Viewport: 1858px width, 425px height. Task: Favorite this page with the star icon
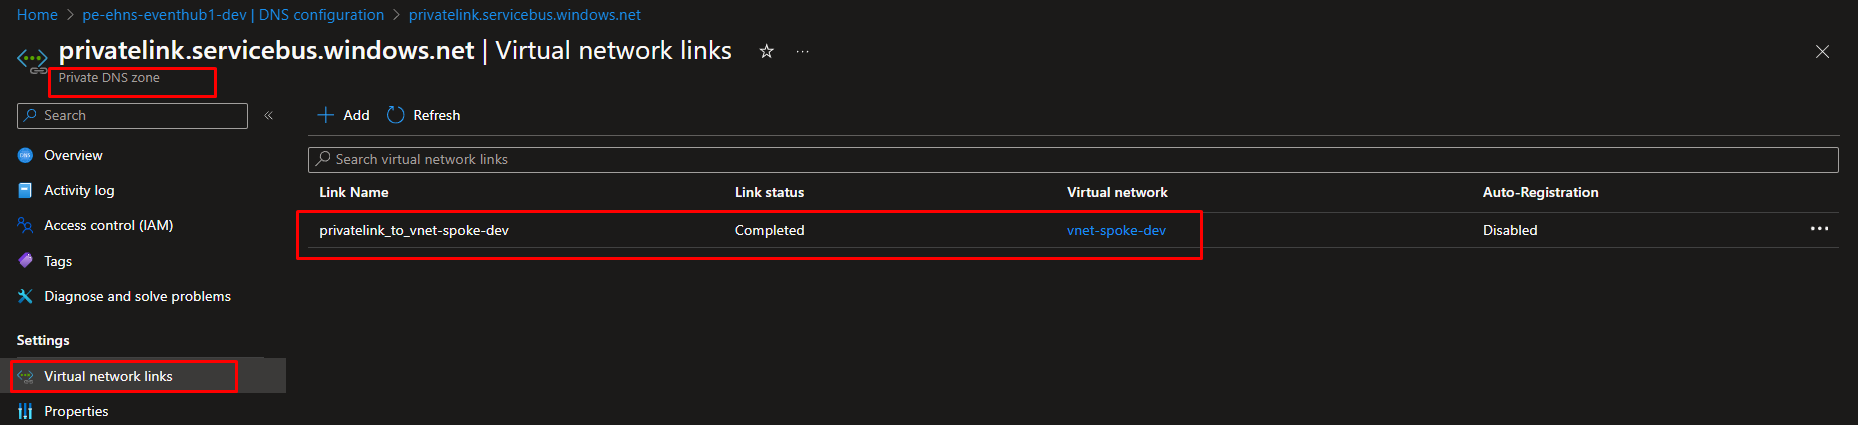coord(766,51)
